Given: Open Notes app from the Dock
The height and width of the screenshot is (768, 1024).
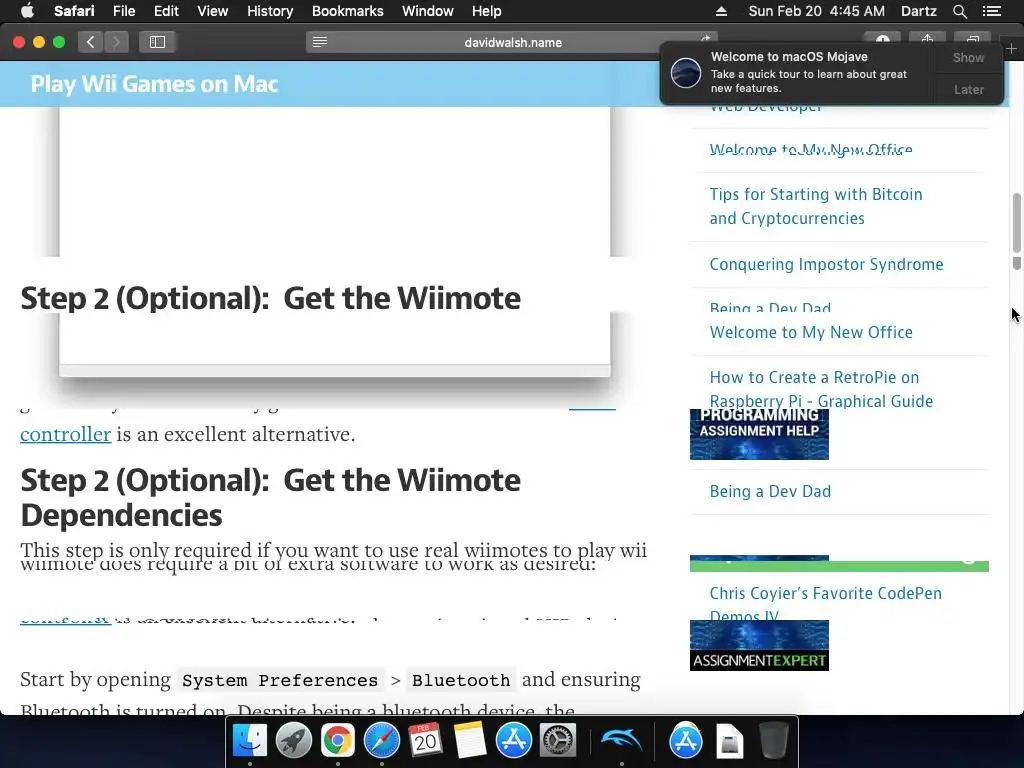Looking at the screenshot, I should (x=470, y=741).
